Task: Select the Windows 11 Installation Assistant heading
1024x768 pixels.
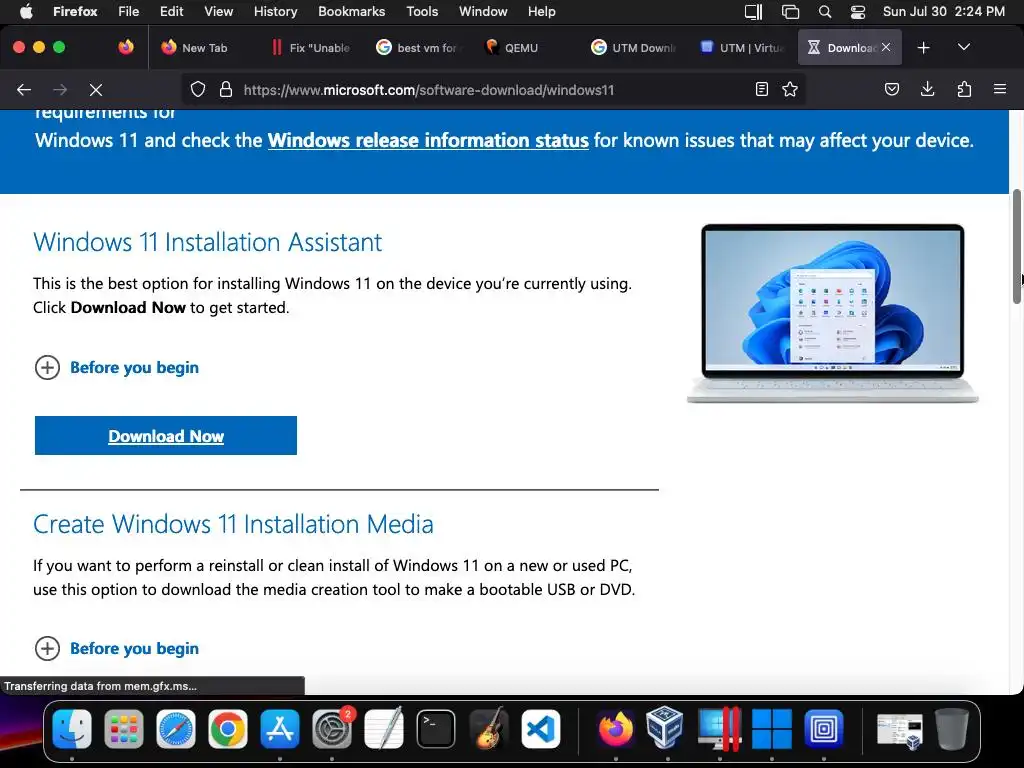Action: click(208, 242)
